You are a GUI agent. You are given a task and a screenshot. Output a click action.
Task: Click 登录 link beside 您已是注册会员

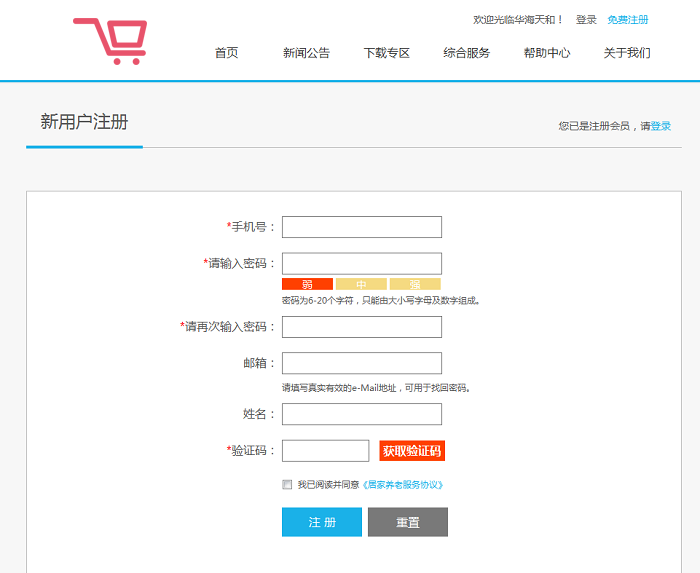pos(661,126)
